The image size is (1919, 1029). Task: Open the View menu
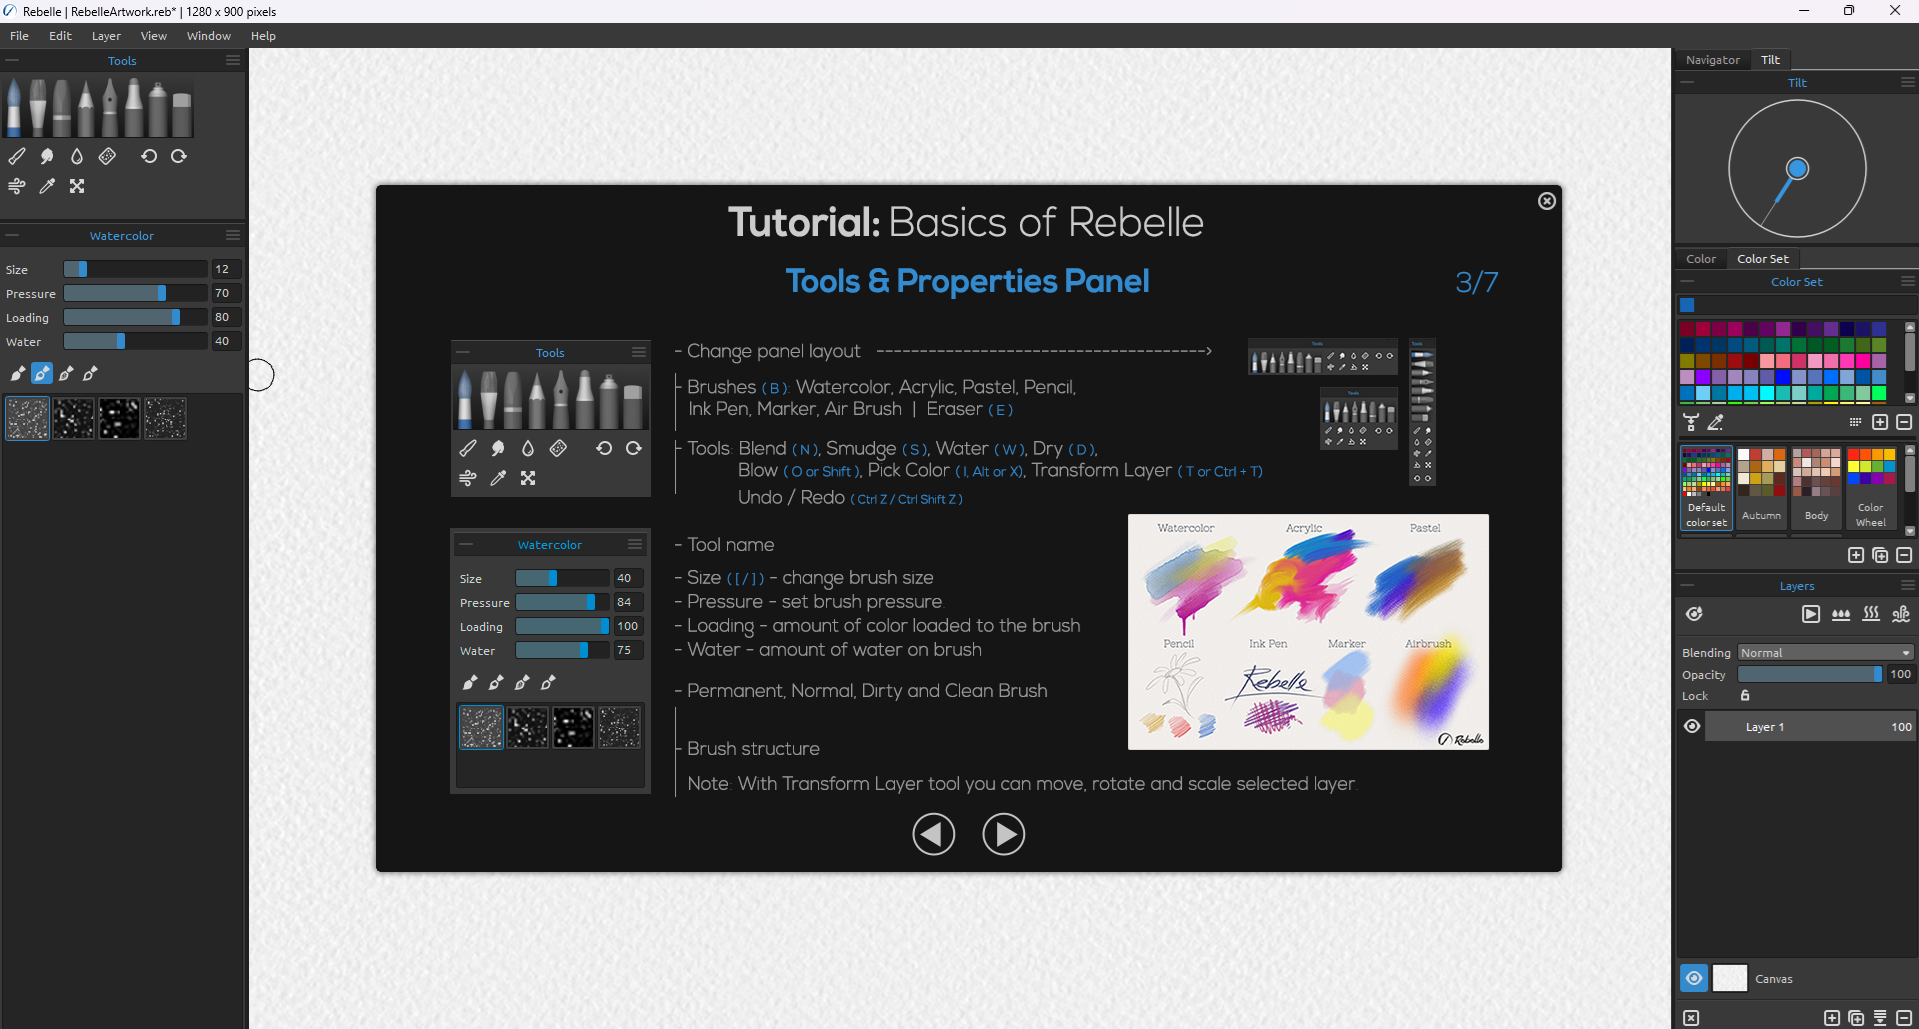click(x=153, y=36)
